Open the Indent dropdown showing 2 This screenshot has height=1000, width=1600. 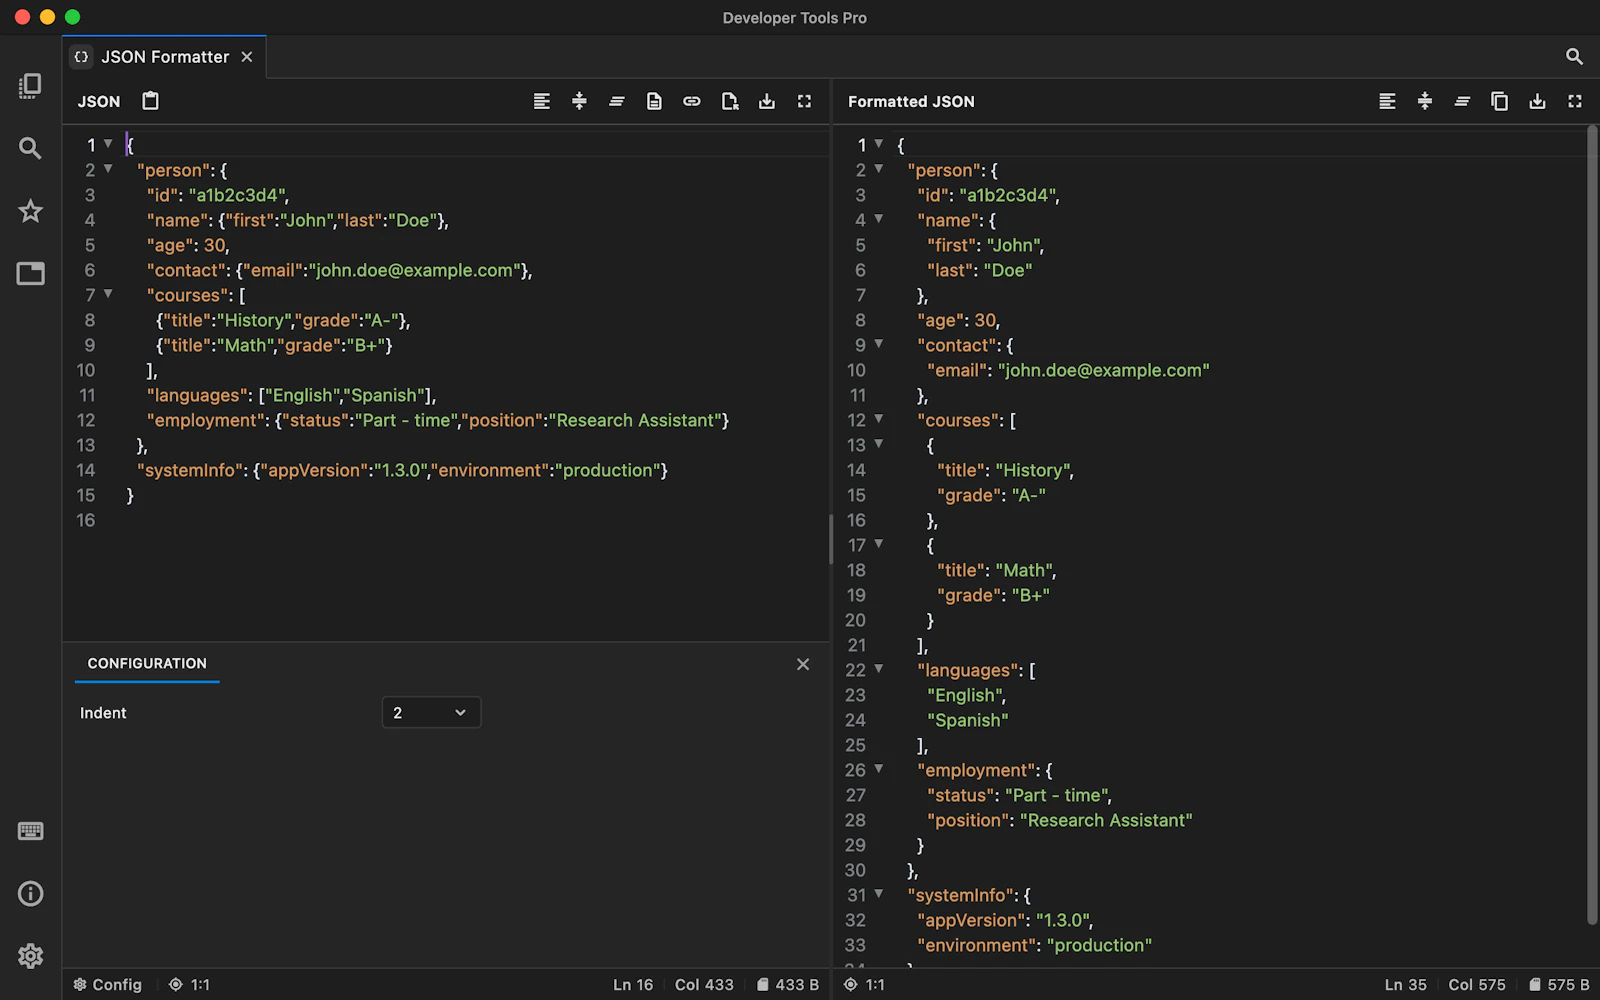431,712
